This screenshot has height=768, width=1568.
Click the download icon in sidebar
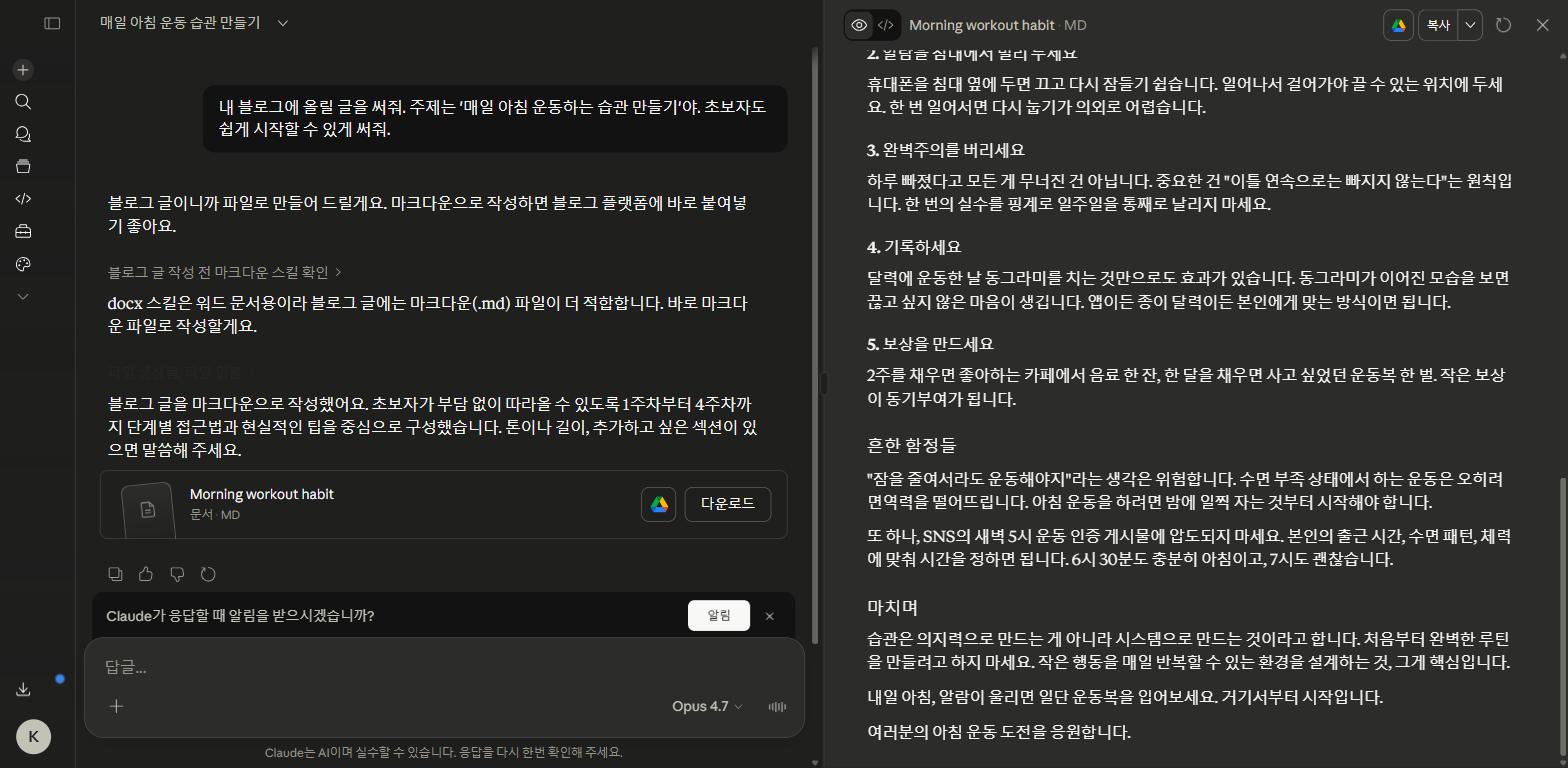pyautogui.click(x=23, y=689)
